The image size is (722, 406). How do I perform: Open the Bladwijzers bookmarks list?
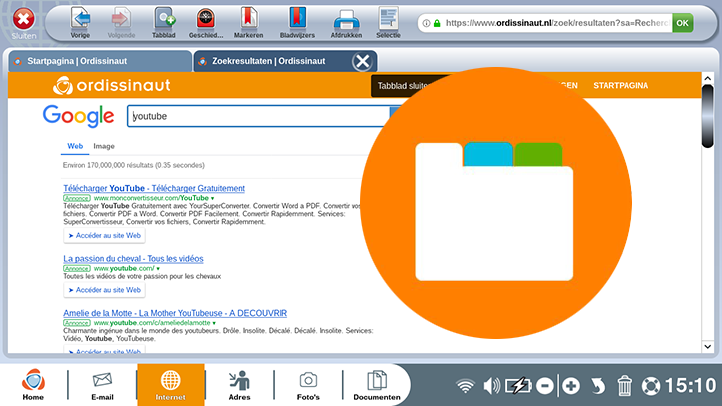coord(297,23)
